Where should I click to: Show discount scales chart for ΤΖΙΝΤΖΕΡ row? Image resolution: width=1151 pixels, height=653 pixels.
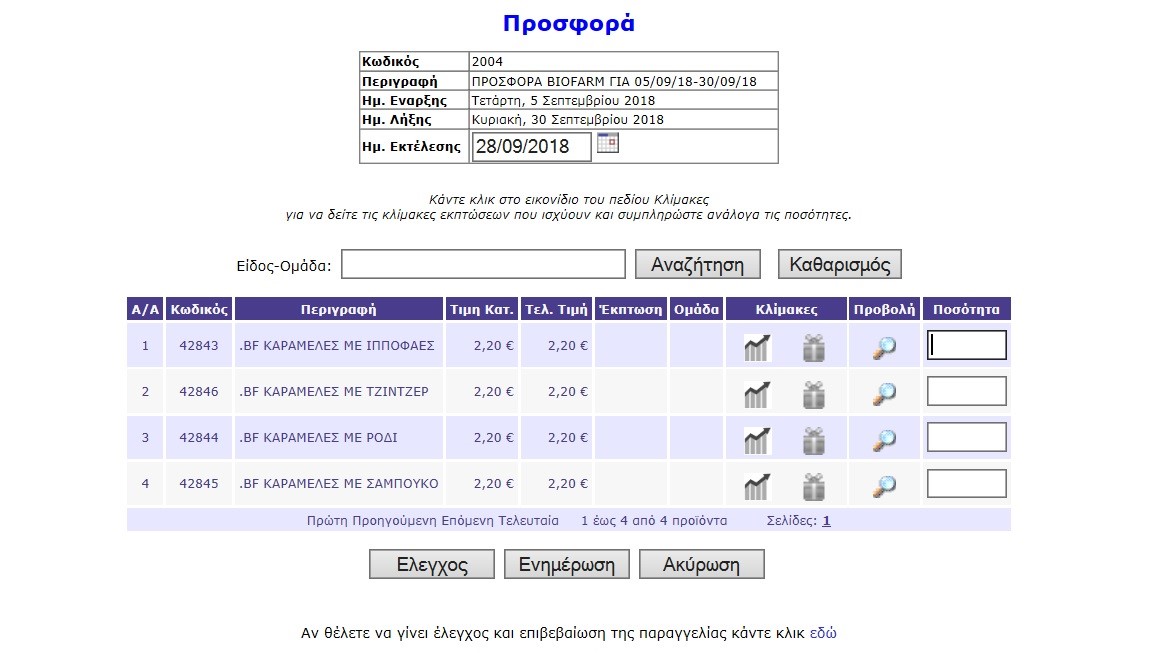click(757, 394)
